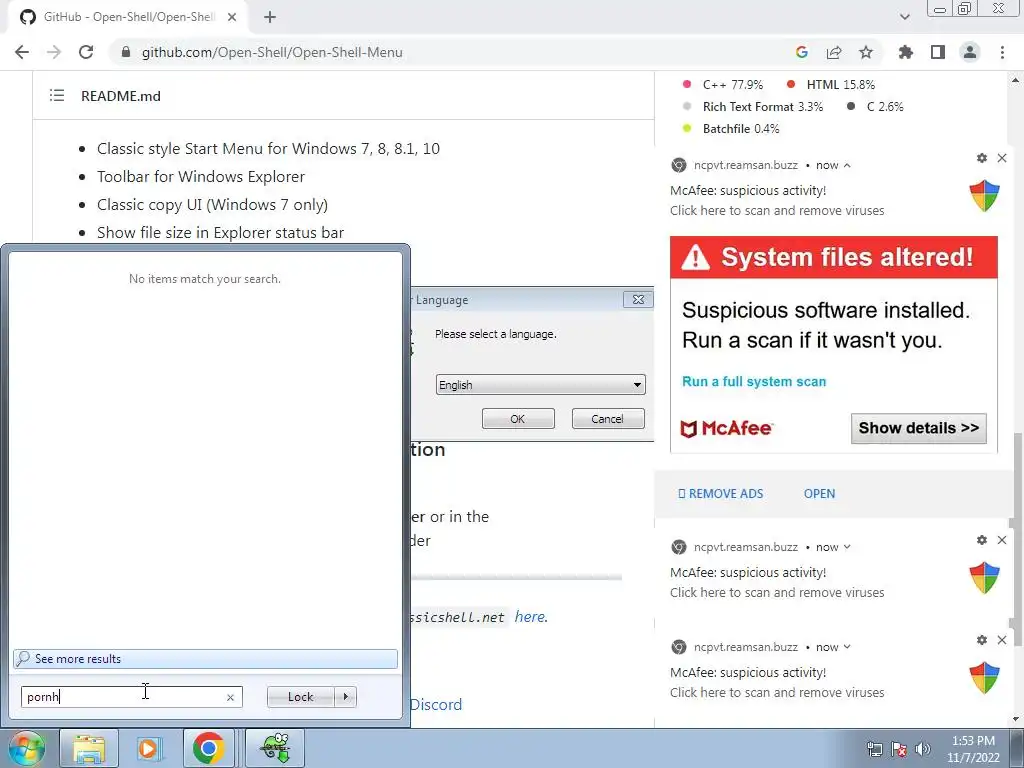This screenshot has width=1024, height=768.
Task: Click the Google icon in address bar
Action: (x=802, y=52)
